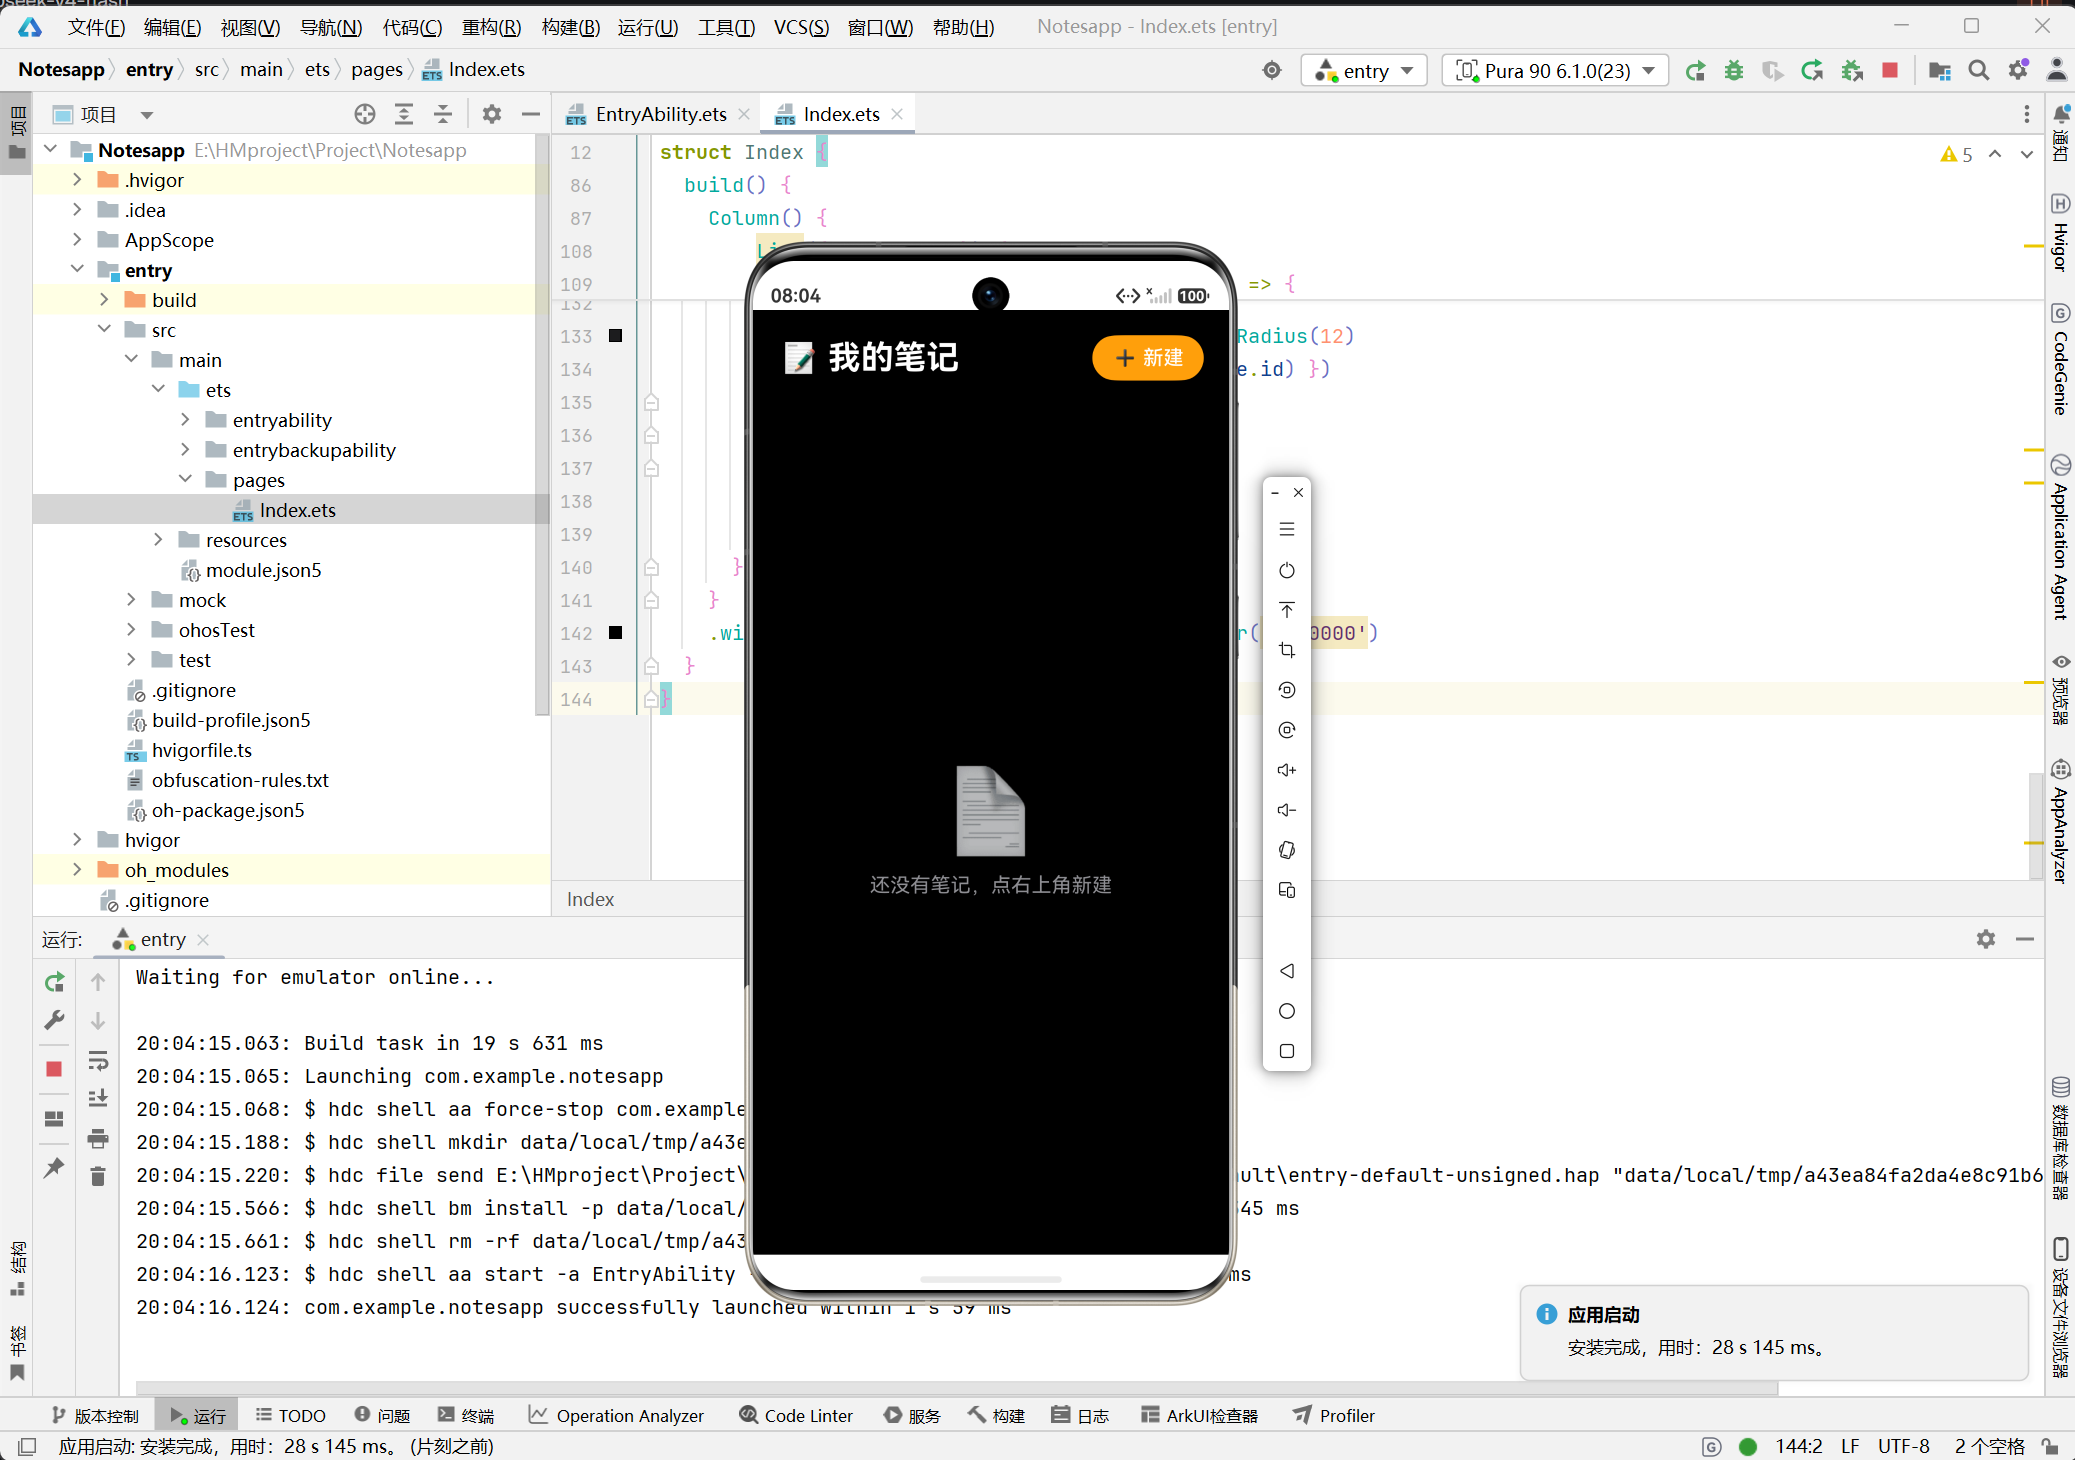Click emulator rotate screen icon
The height and width of the screenshot is (1460, 2075).
[x=1287, y=850]
